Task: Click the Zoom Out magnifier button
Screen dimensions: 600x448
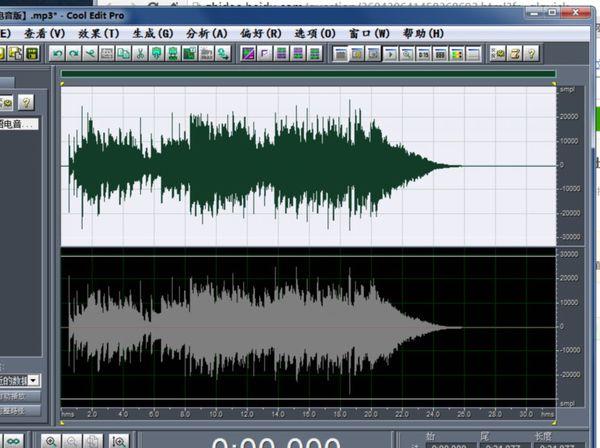Action: click(x=72, y=441)
